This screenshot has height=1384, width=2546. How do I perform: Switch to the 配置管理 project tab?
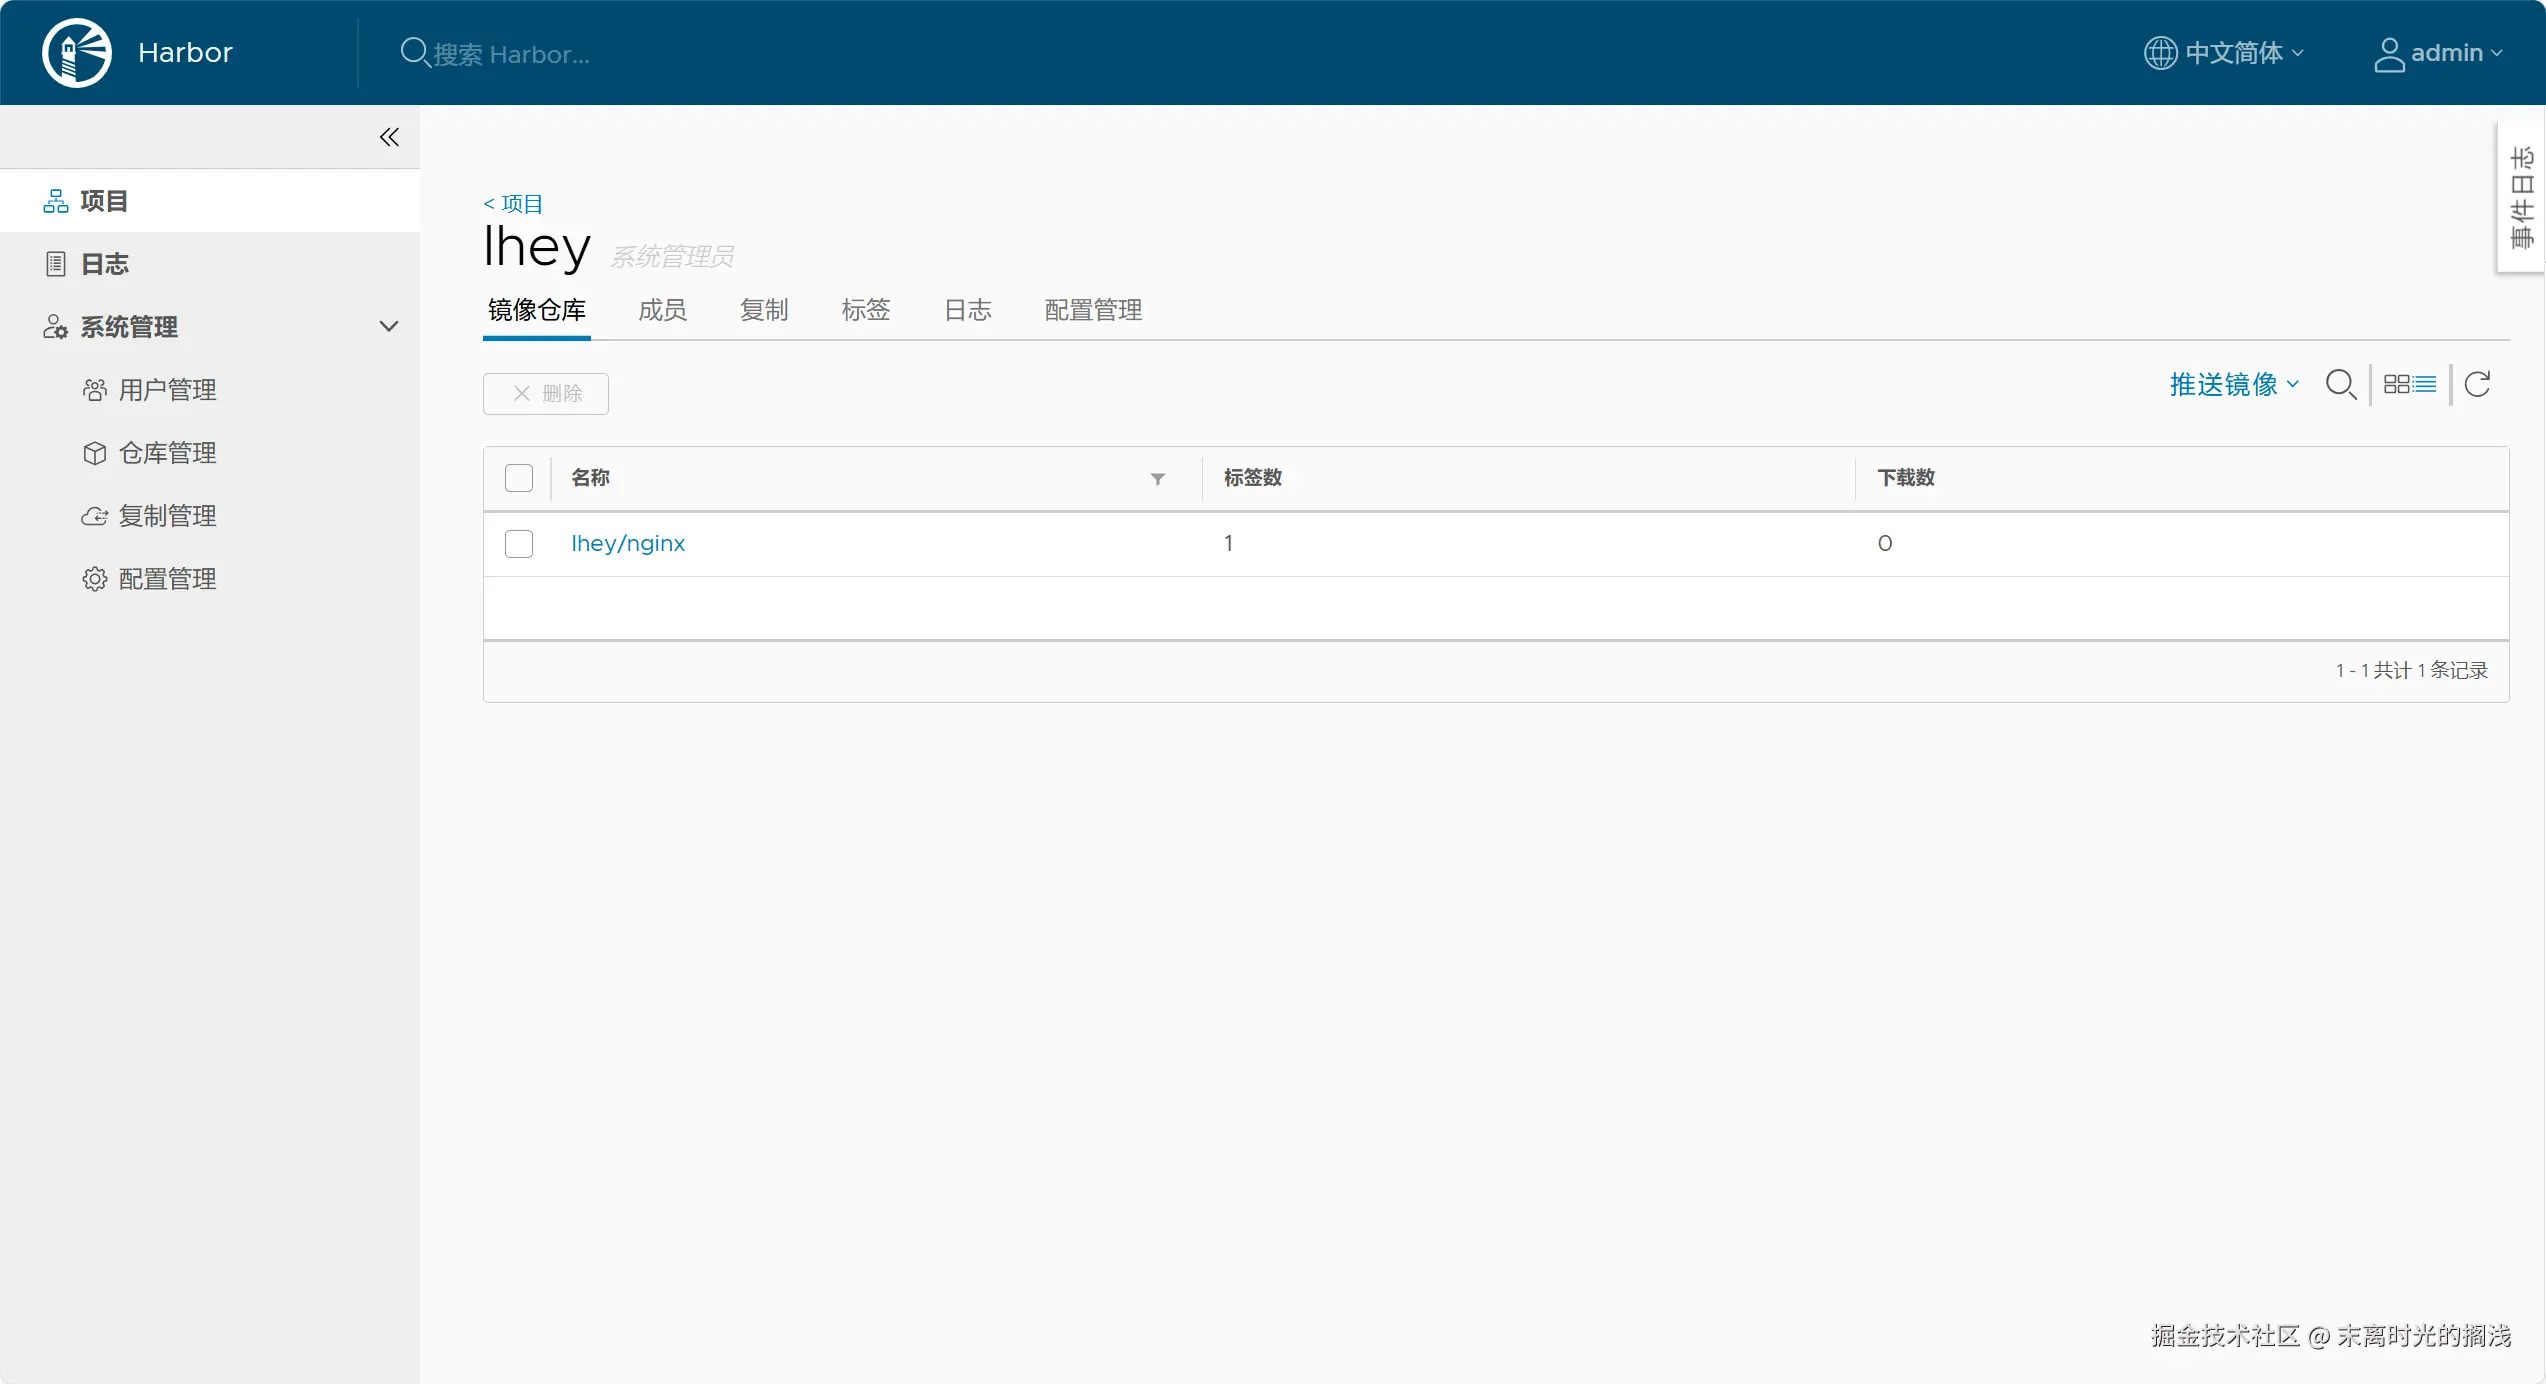1093,311
